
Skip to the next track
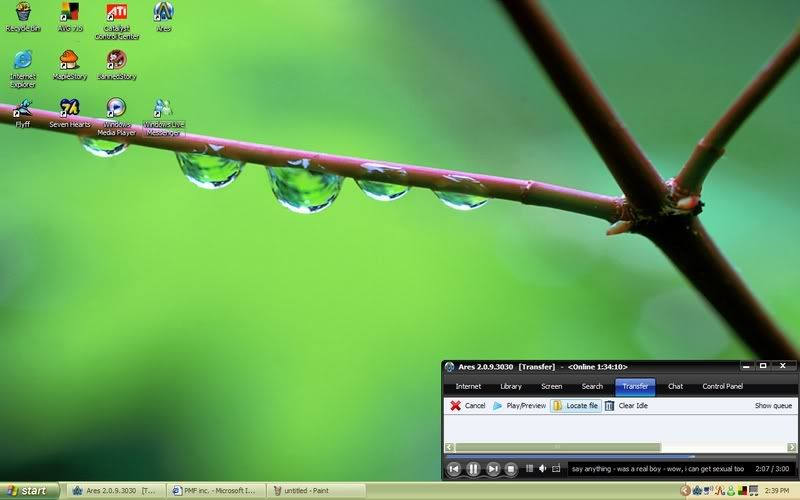tap(492, 468)
